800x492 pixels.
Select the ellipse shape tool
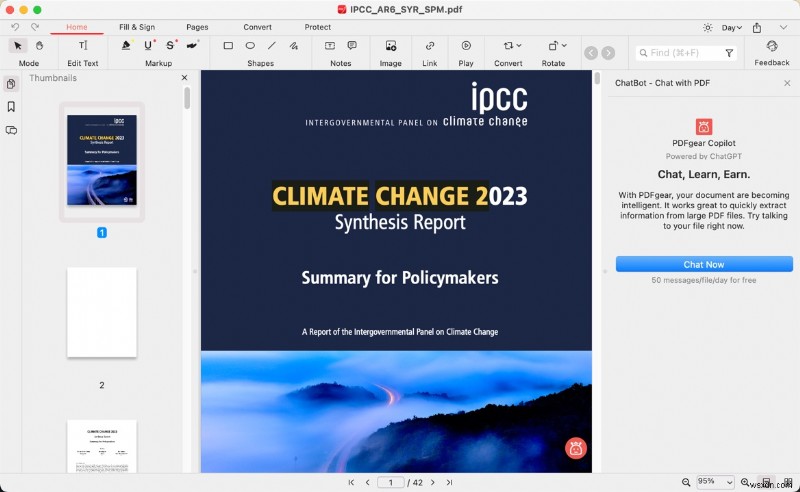tap(250, 45)
